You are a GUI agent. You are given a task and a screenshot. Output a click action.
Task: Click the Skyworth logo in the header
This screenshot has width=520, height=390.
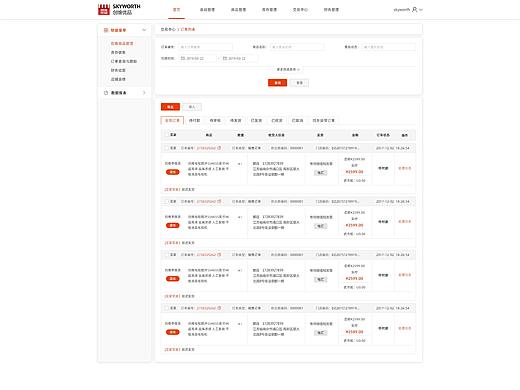119,9
